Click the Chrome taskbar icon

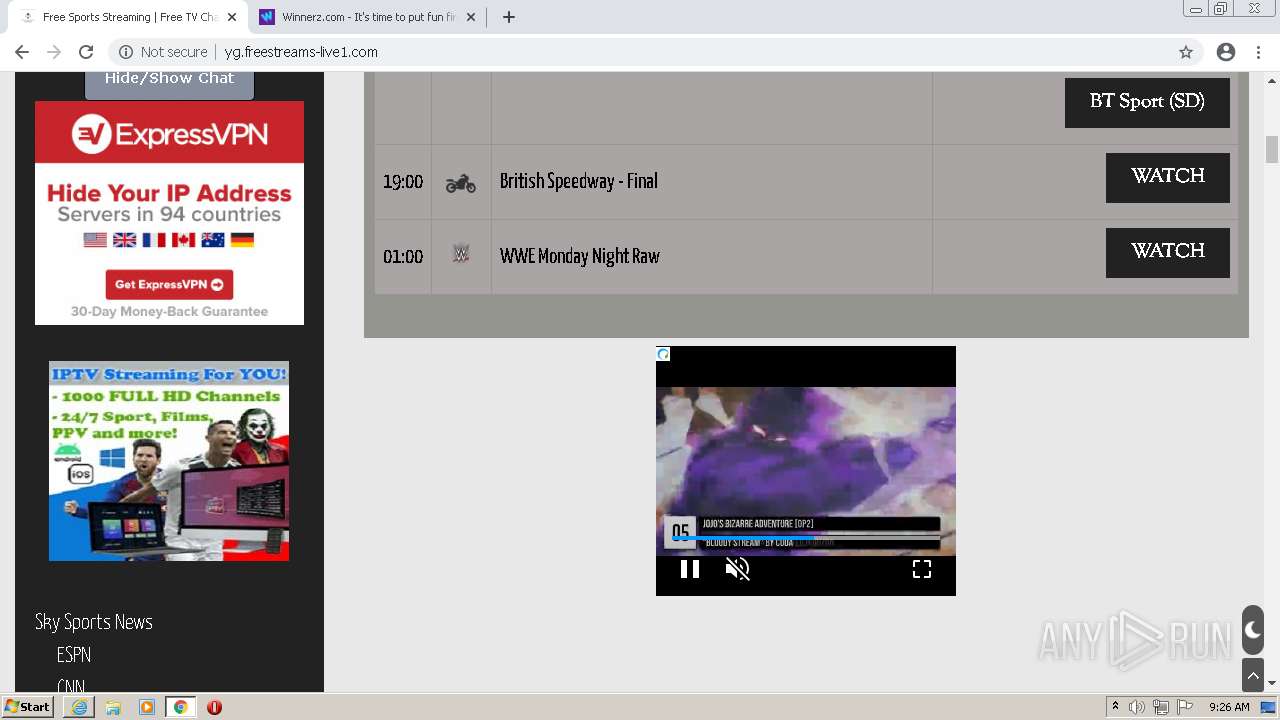pyautogui.click(x=181, y=707)
